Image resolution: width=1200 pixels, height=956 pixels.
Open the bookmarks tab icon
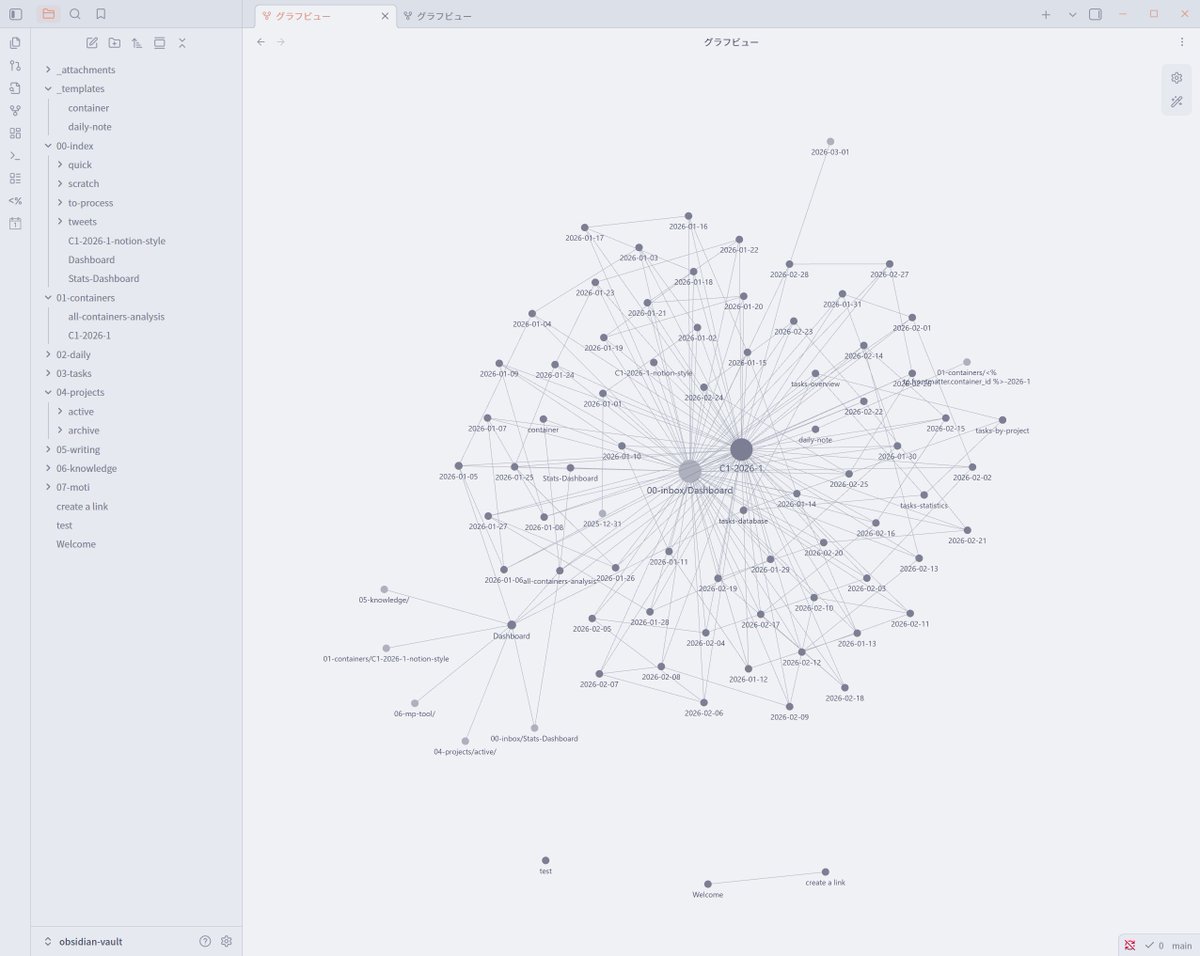101,14
